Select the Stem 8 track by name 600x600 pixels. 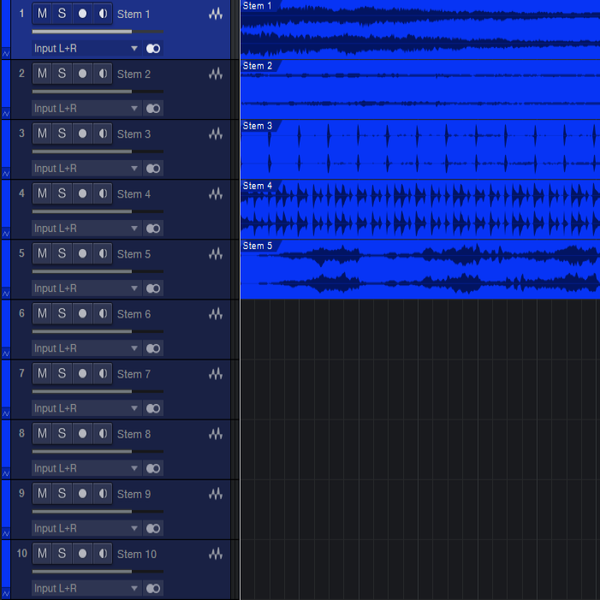coord(134,434)
